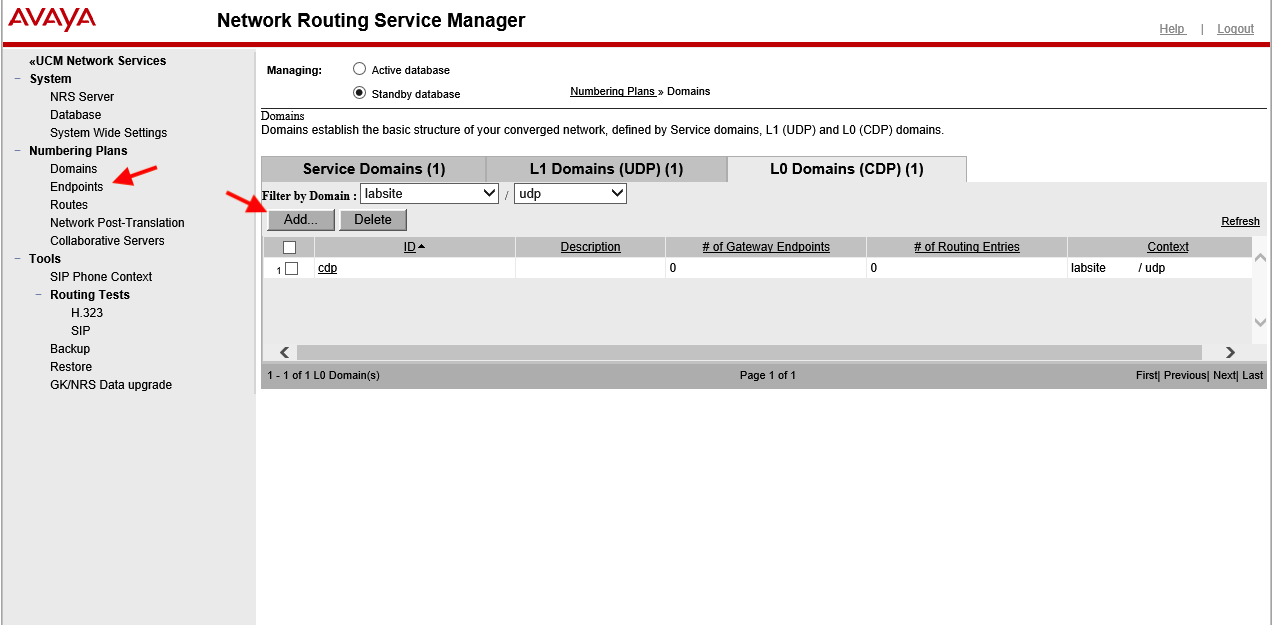Click the Add... button
1273x625 pixels.
point(301,220)
